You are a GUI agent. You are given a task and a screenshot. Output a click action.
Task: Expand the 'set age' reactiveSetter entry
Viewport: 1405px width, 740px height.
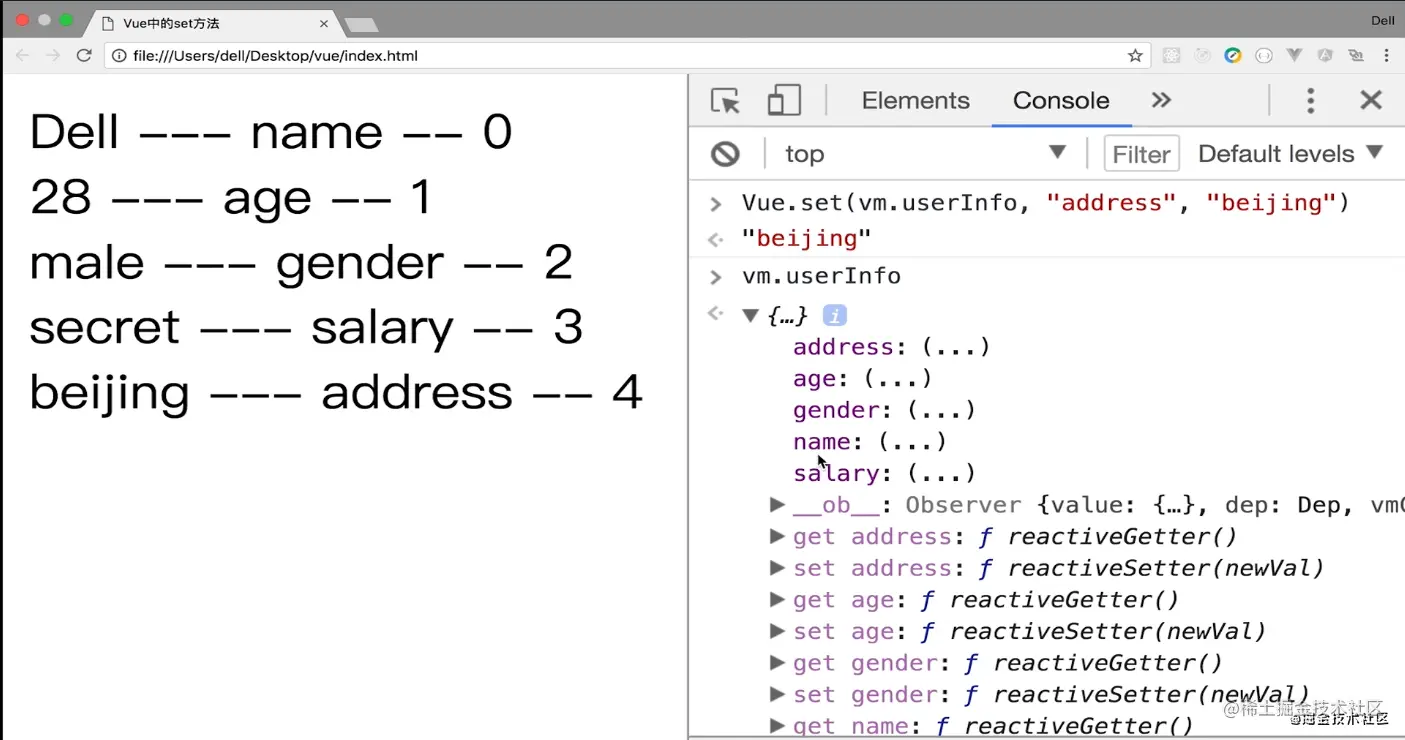pos(777,632)
